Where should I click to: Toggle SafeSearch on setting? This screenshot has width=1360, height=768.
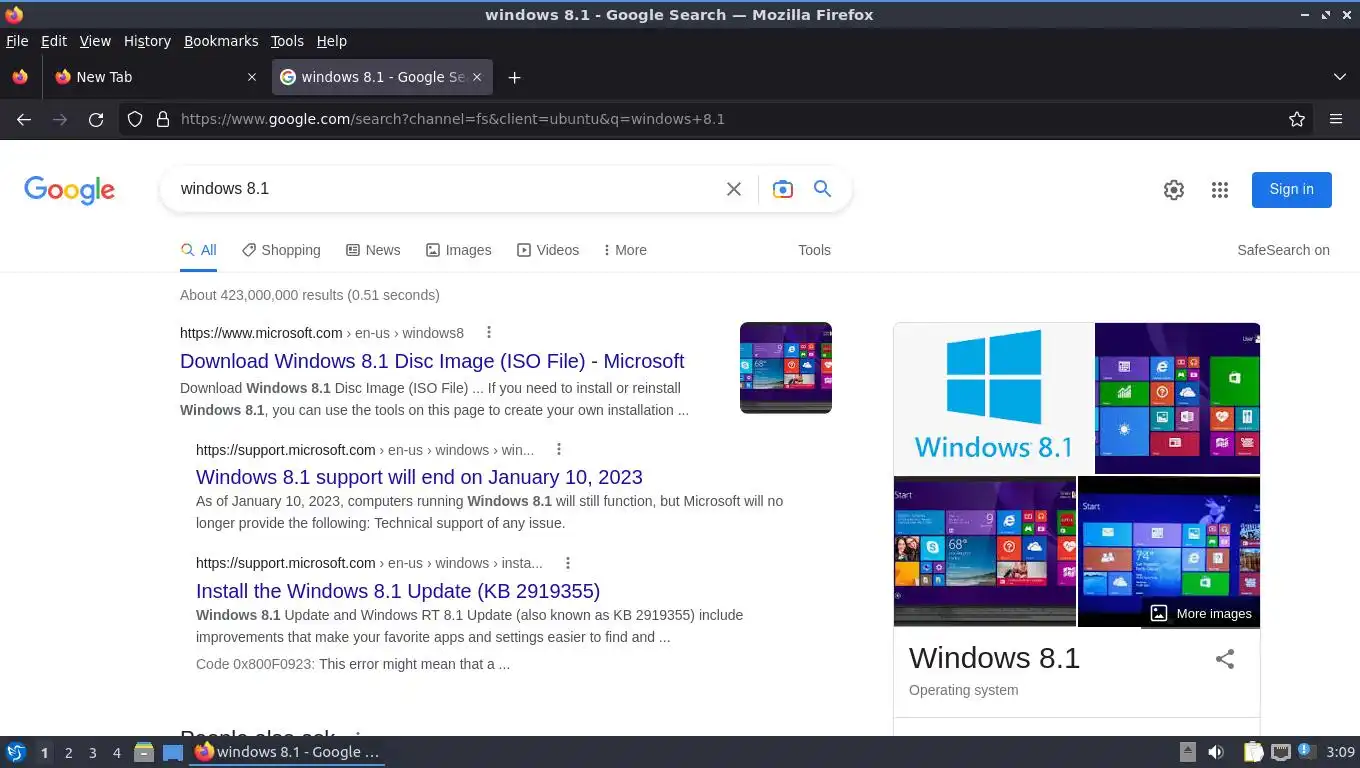click(x=1283, y=250)
